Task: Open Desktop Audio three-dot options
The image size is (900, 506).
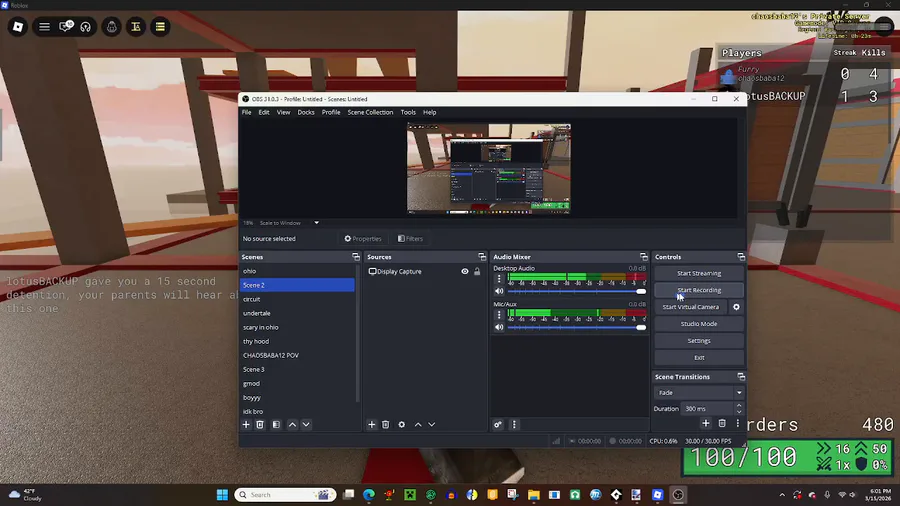Action: (x=499, y=279)
